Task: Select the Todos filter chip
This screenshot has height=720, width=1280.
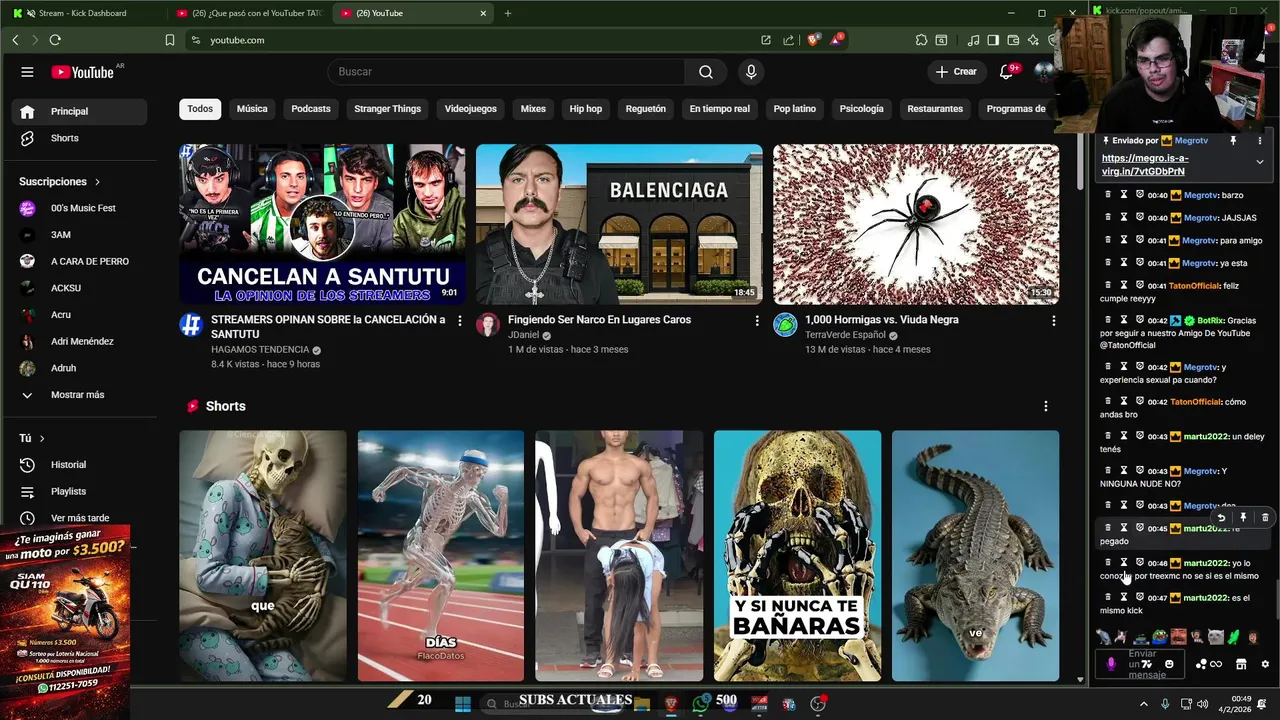Action: (200, 109)
